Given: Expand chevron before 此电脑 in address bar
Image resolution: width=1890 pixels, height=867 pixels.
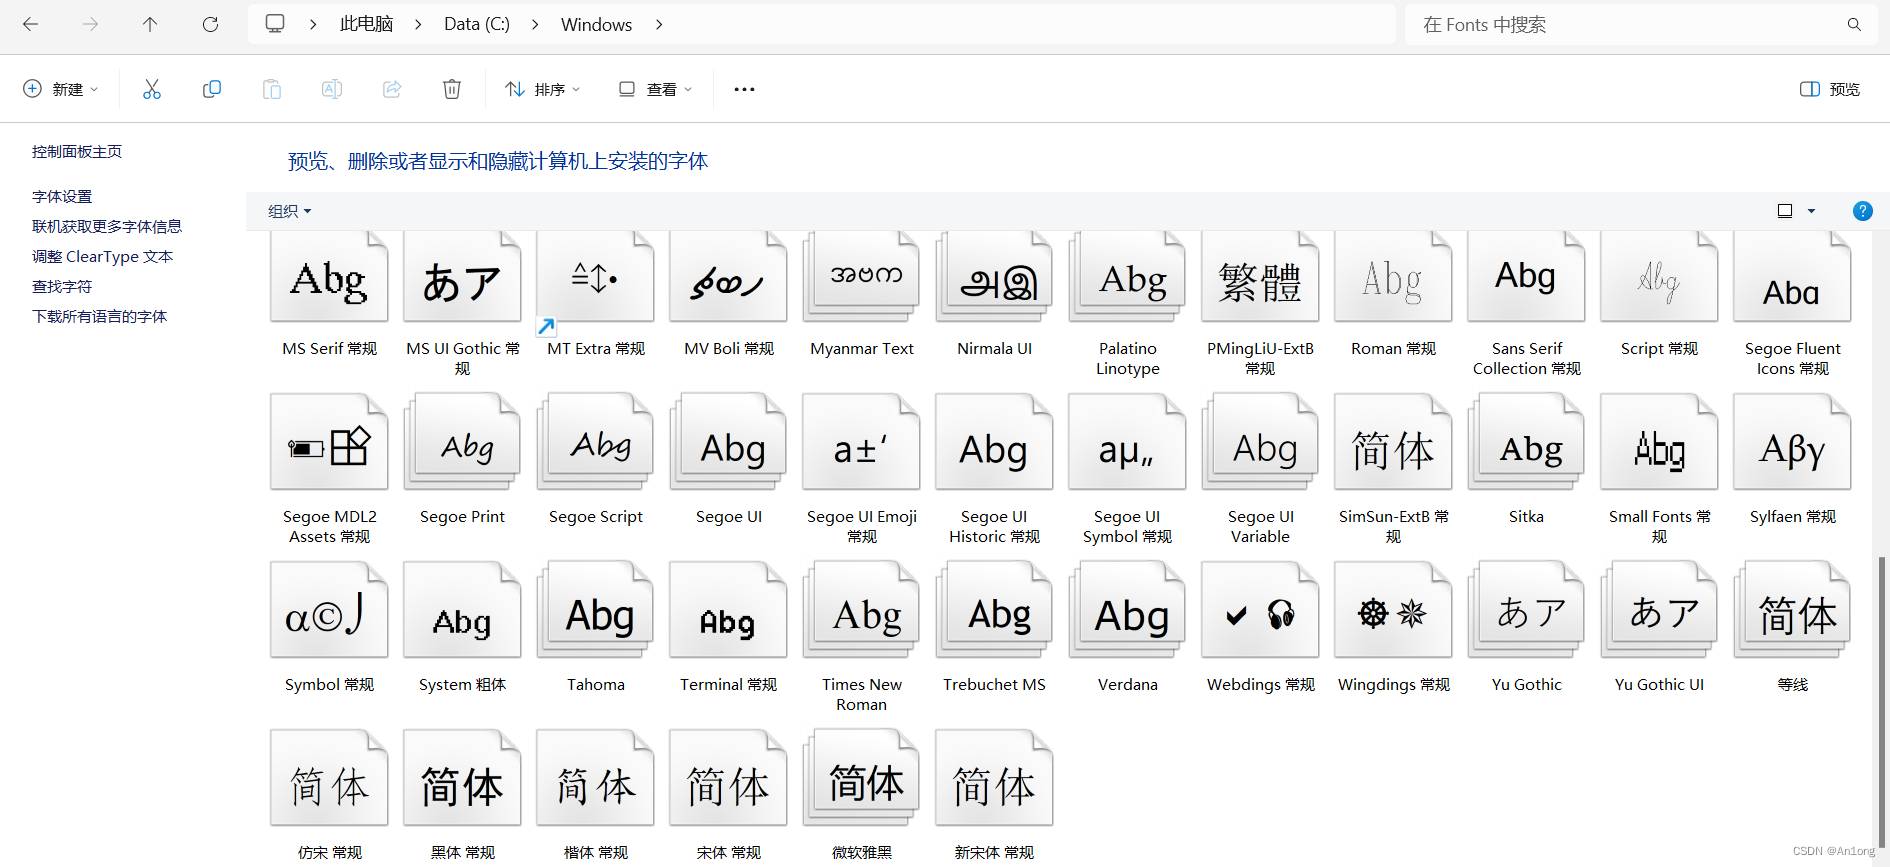Looking at the screenshot, I should tap(313, 24).
